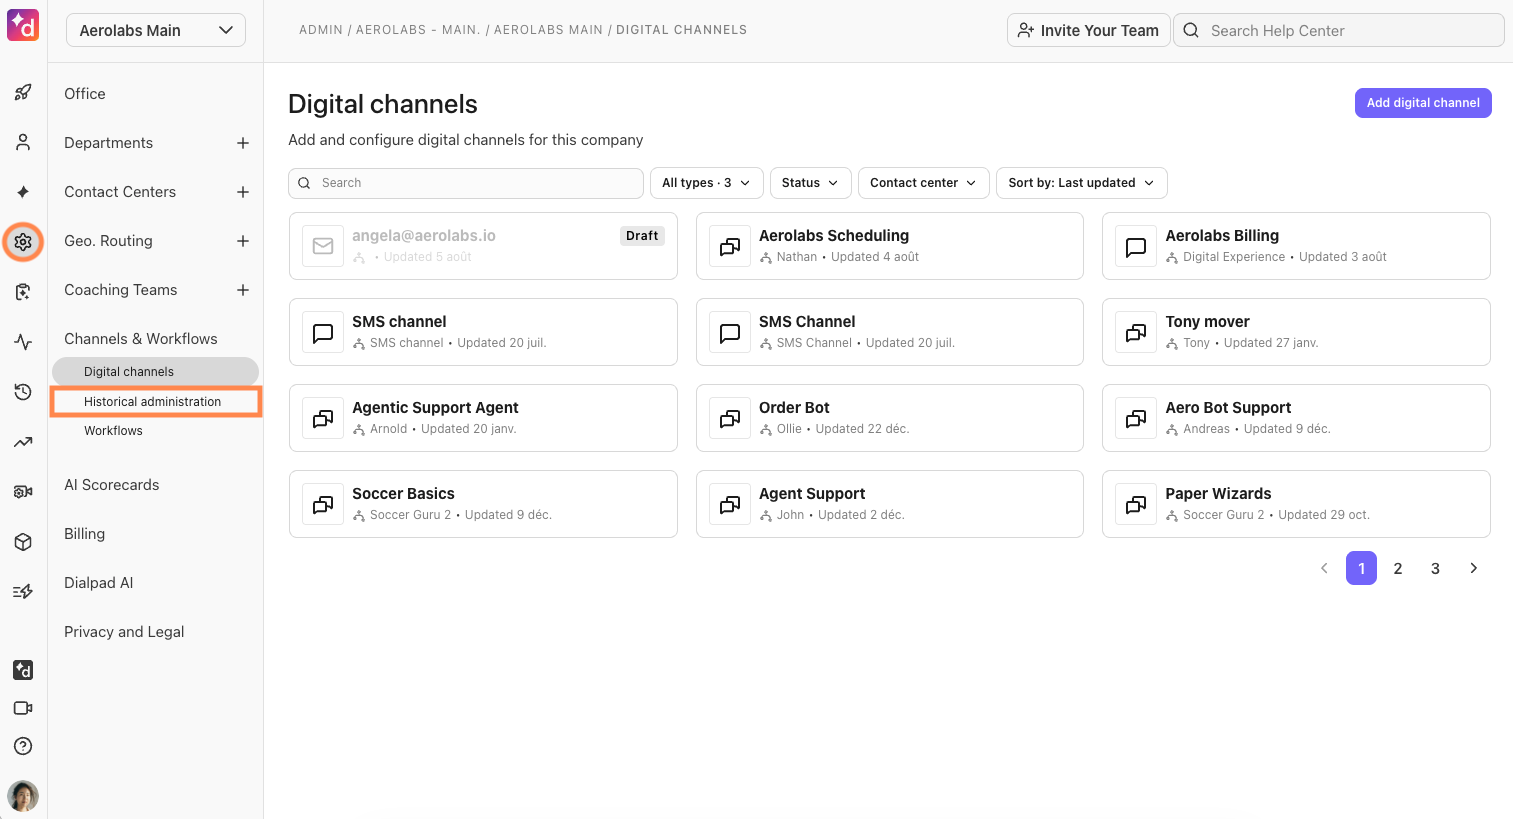Open Historical administration submenu item
The width and height of the screenshot is (1513, 819).
click(156, 402)
